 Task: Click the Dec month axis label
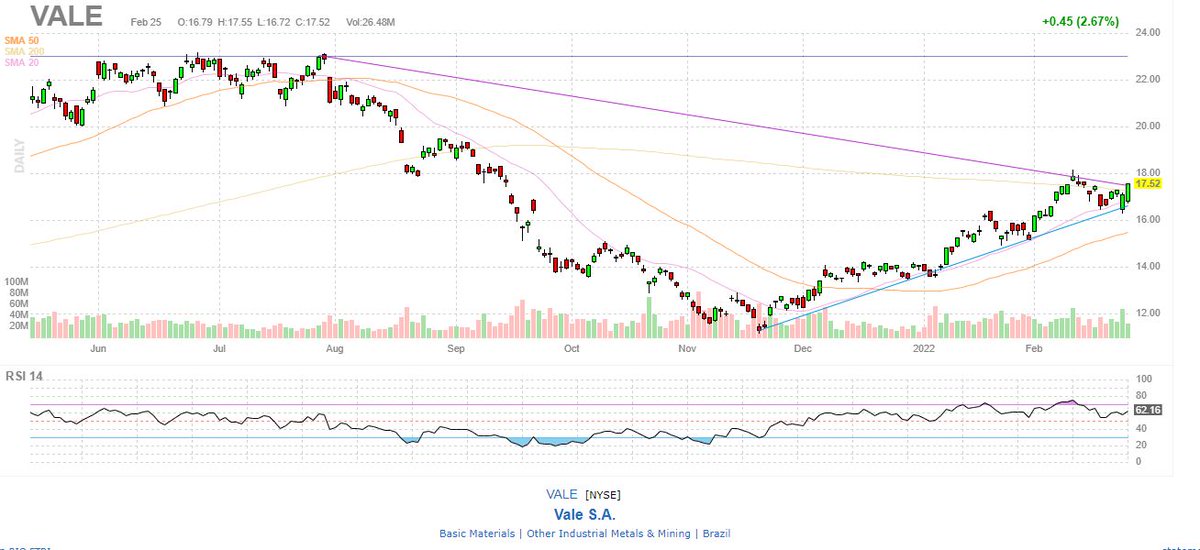[803, 350]
